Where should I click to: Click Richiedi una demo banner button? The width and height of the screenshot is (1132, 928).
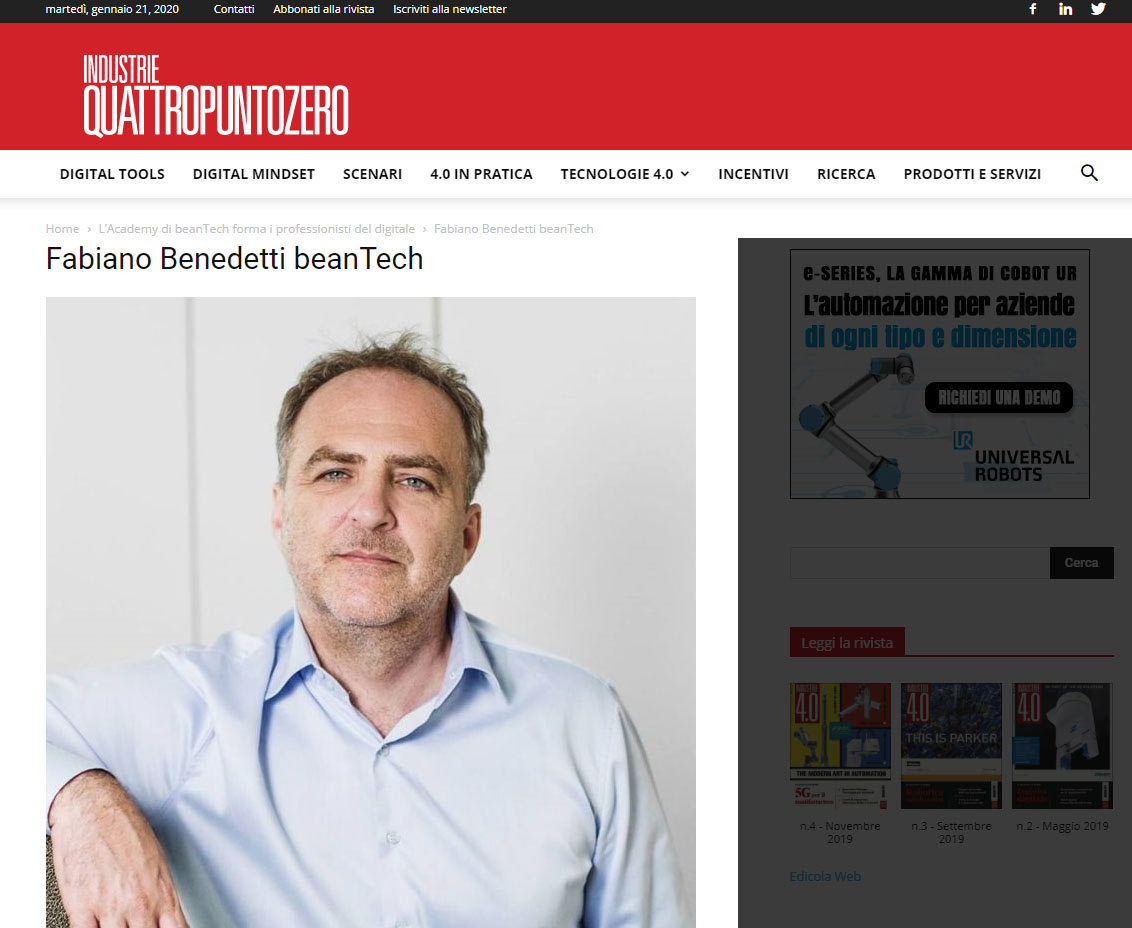point(999,397)
